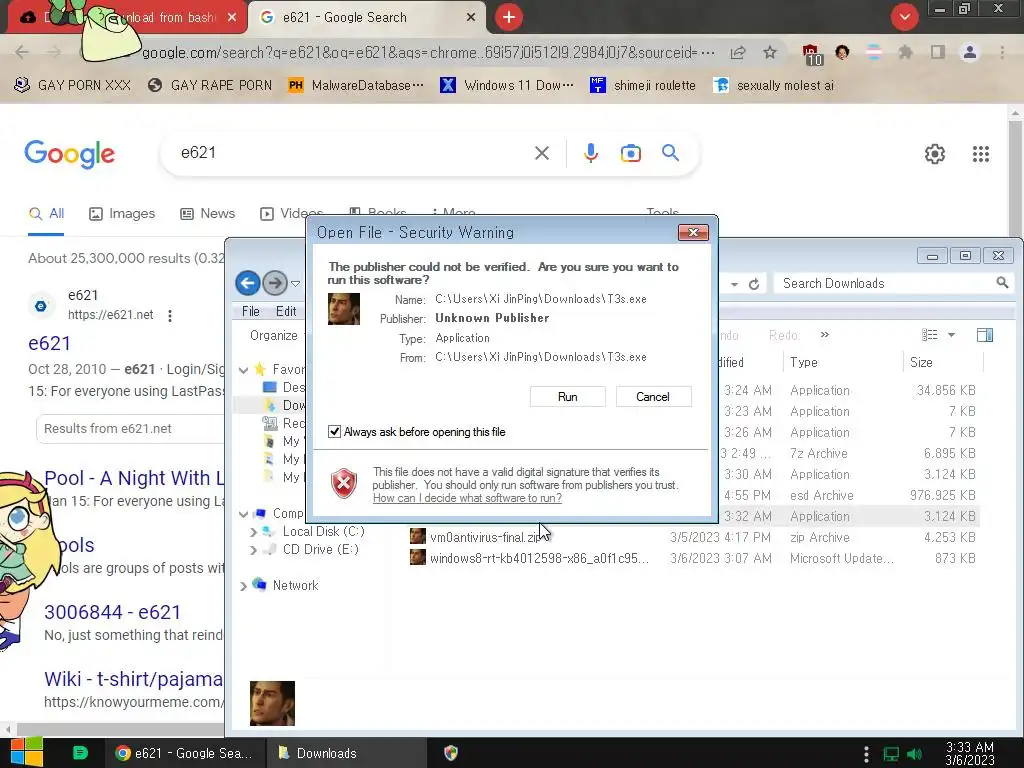The height and width of the screenshot is (768, 1024).
Task: Open the Explorer Edit menu
Action: (286, 311)
